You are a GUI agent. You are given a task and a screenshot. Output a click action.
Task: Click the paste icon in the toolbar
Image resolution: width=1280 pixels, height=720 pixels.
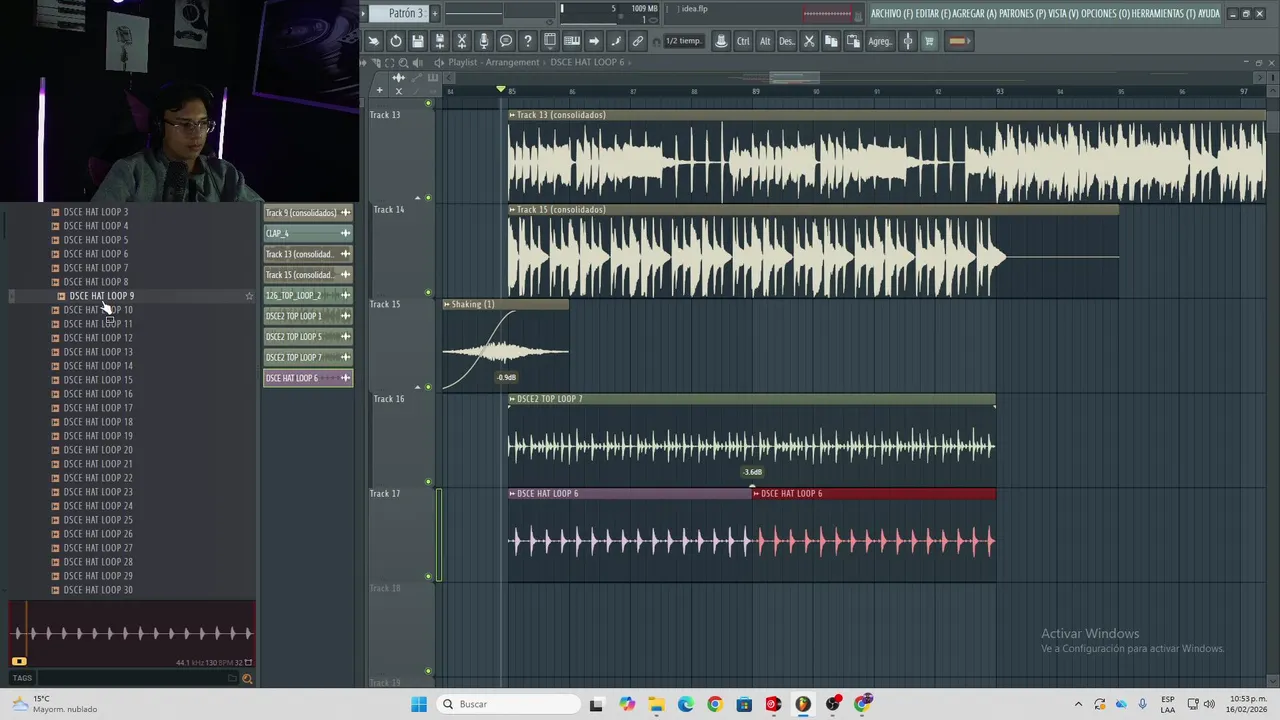(x=853, y=41)
